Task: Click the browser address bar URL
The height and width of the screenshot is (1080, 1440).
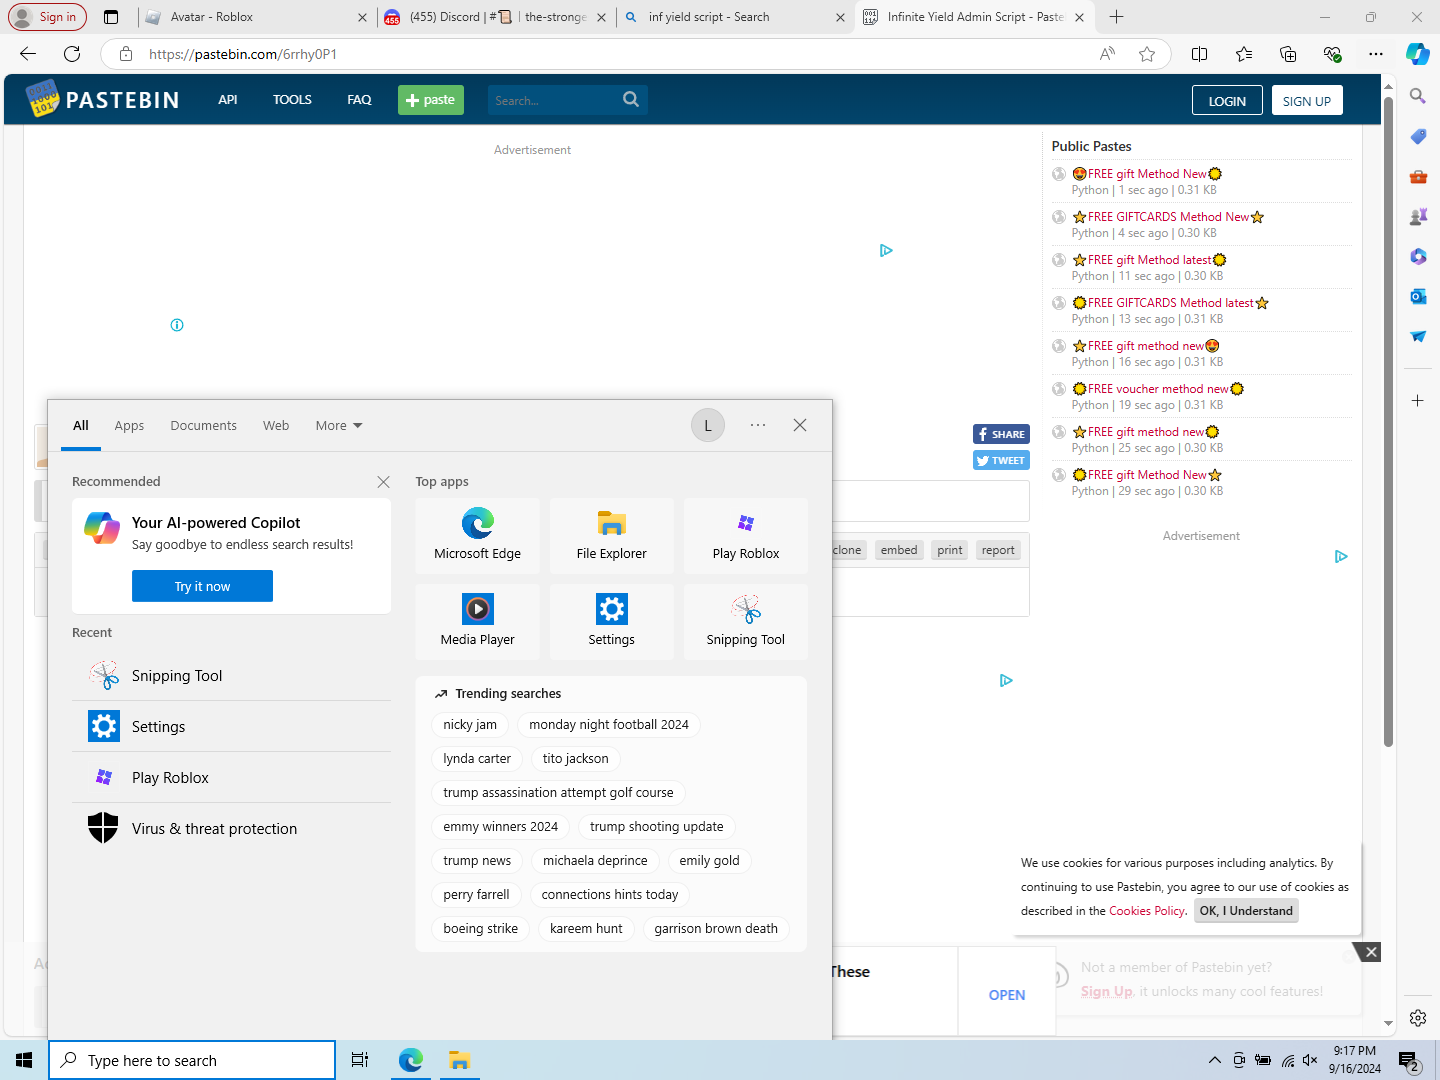Action: [243, 54]
